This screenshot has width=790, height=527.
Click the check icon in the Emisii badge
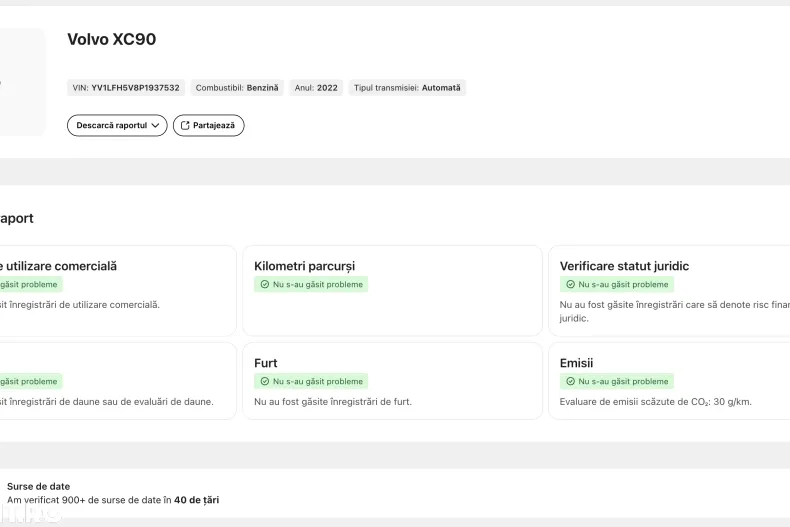click(570, 382)
